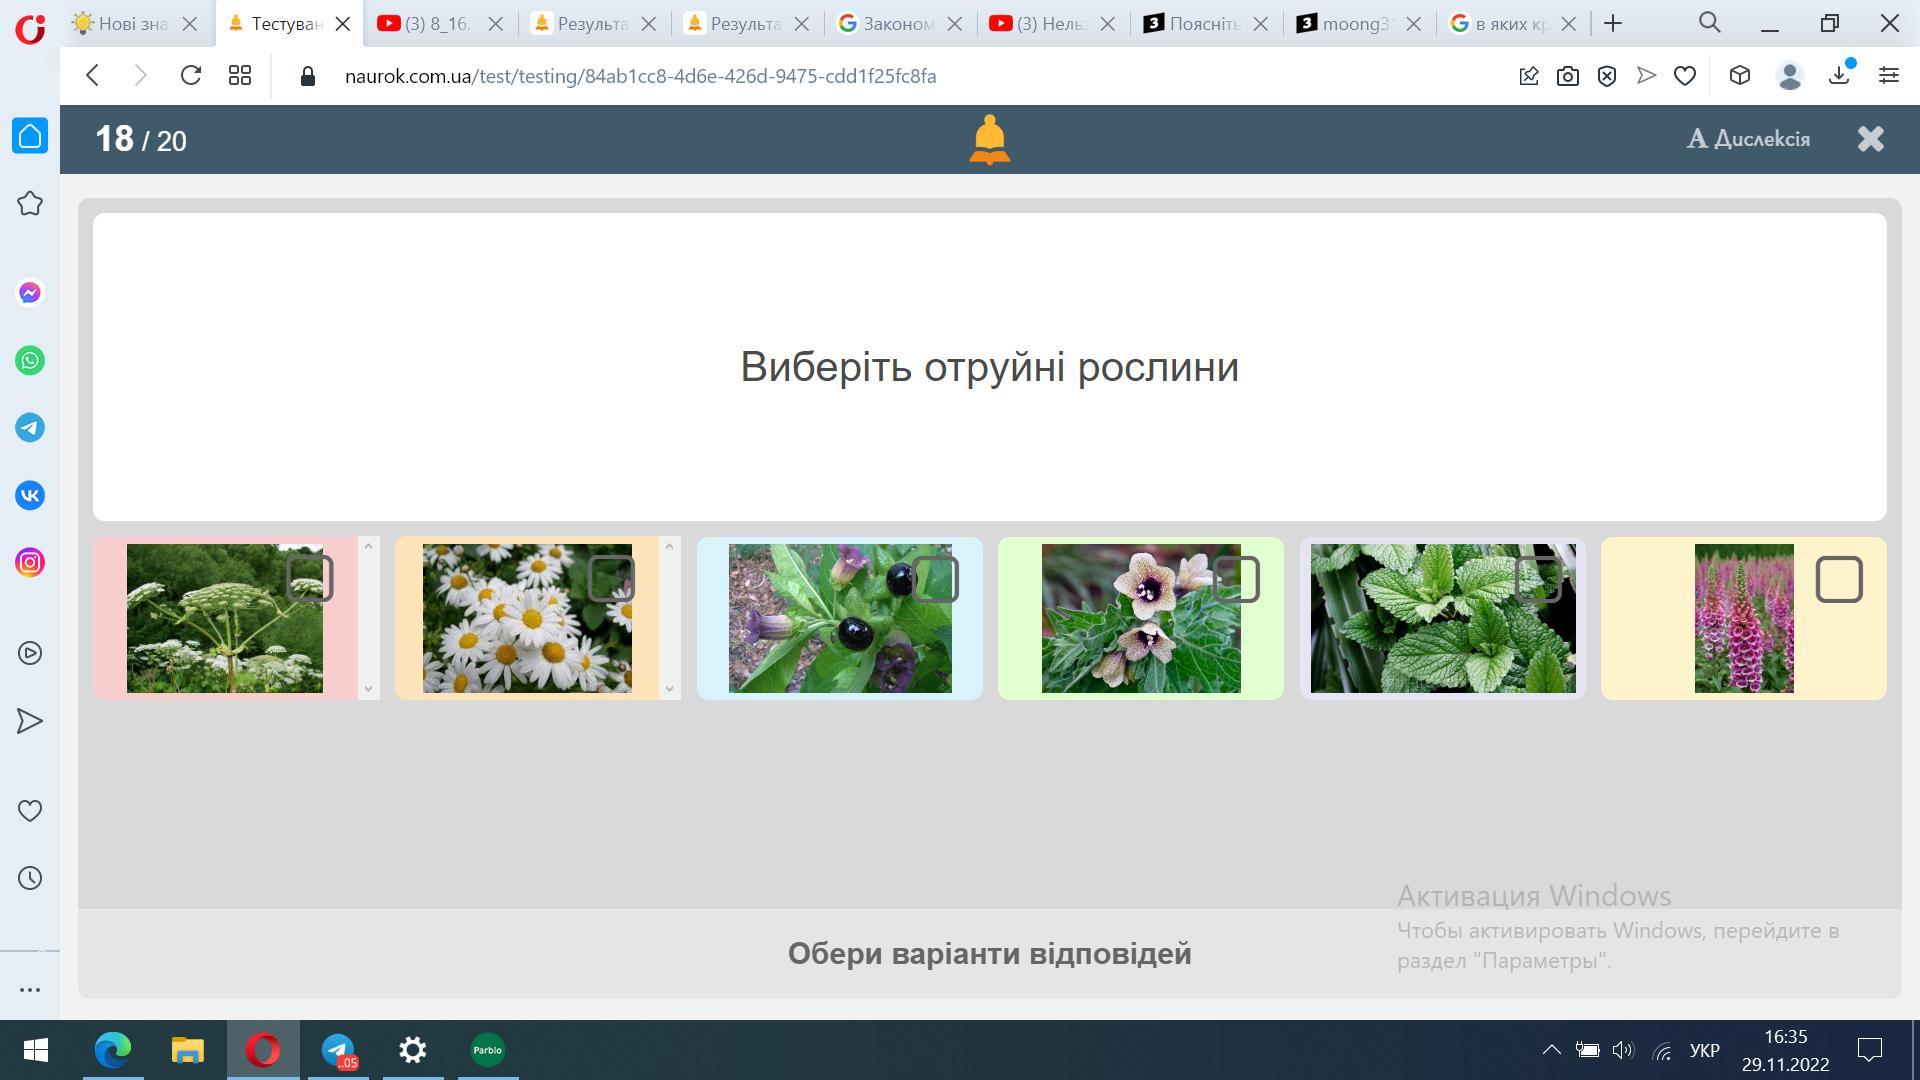The width and height of the screenshot is (1920, 1080).
Task: Enable the Дислексія font mode
Action: (1748, 139)
